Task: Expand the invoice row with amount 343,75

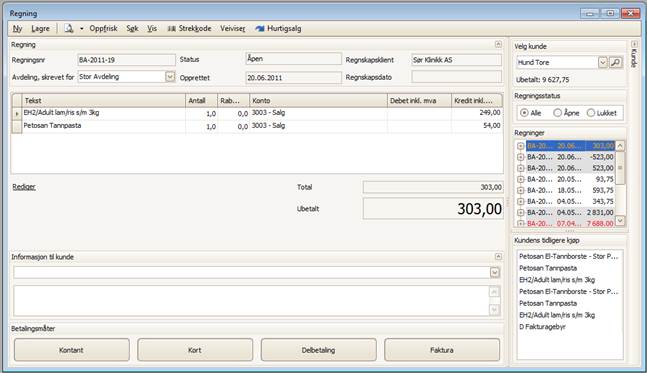Action: [521, 202]
